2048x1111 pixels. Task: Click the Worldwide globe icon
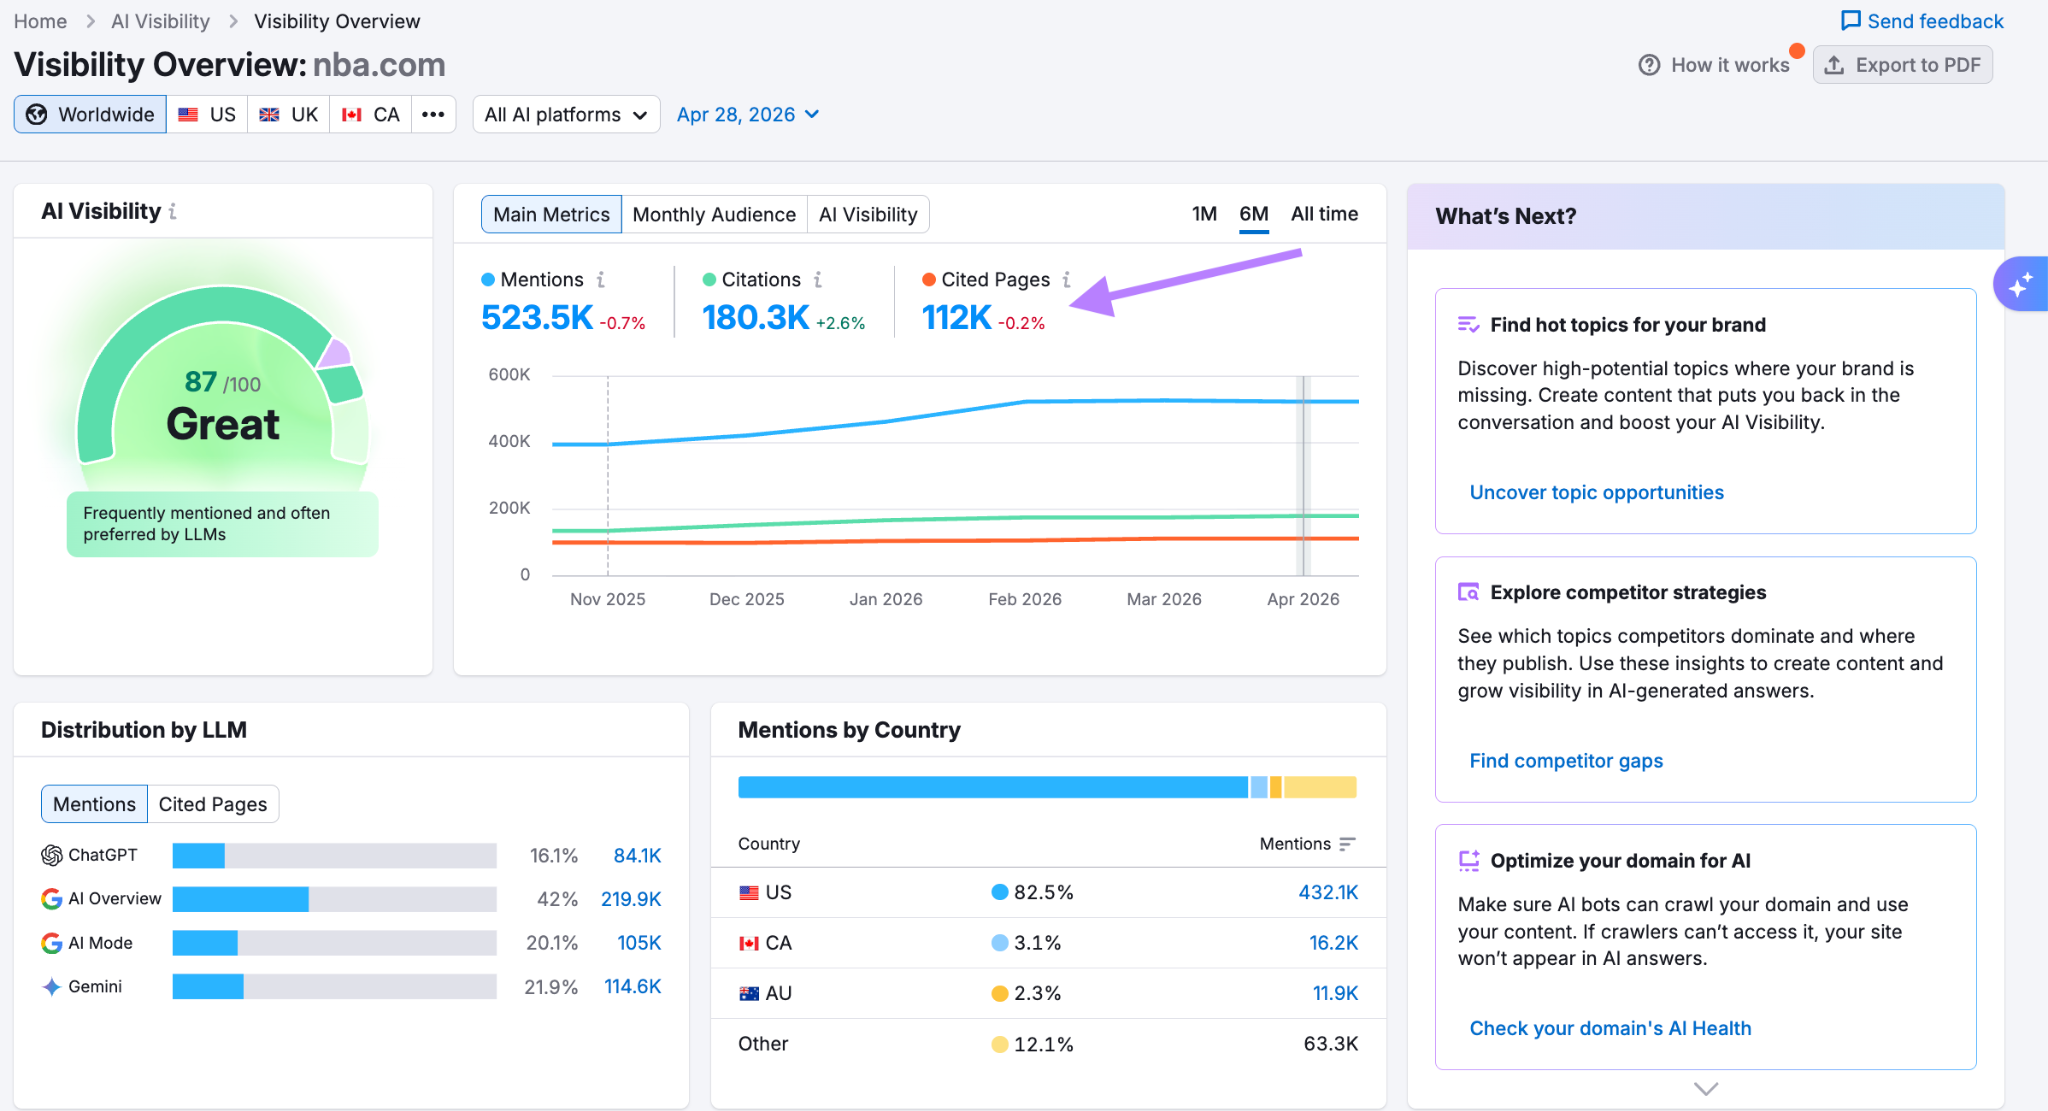tap(37, 114)
